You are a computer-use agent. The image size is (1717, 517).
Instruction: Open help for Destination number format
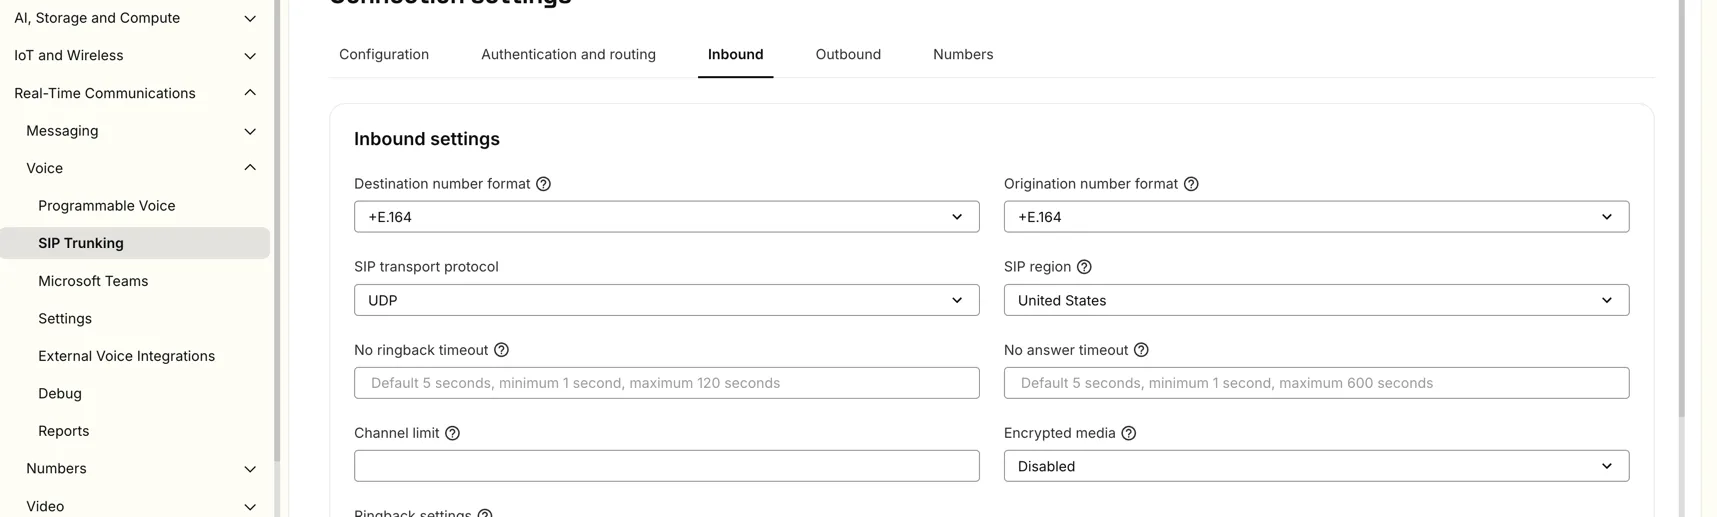pyautogui.click(x=543, y=184)
